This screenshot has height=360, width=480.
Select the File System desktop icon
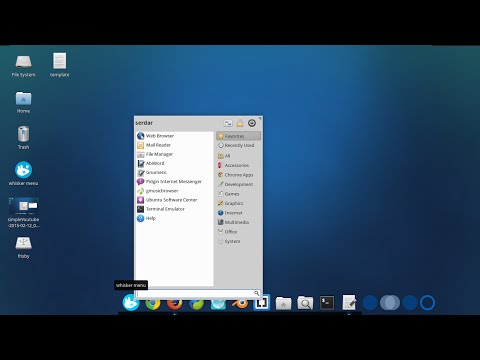23,66
